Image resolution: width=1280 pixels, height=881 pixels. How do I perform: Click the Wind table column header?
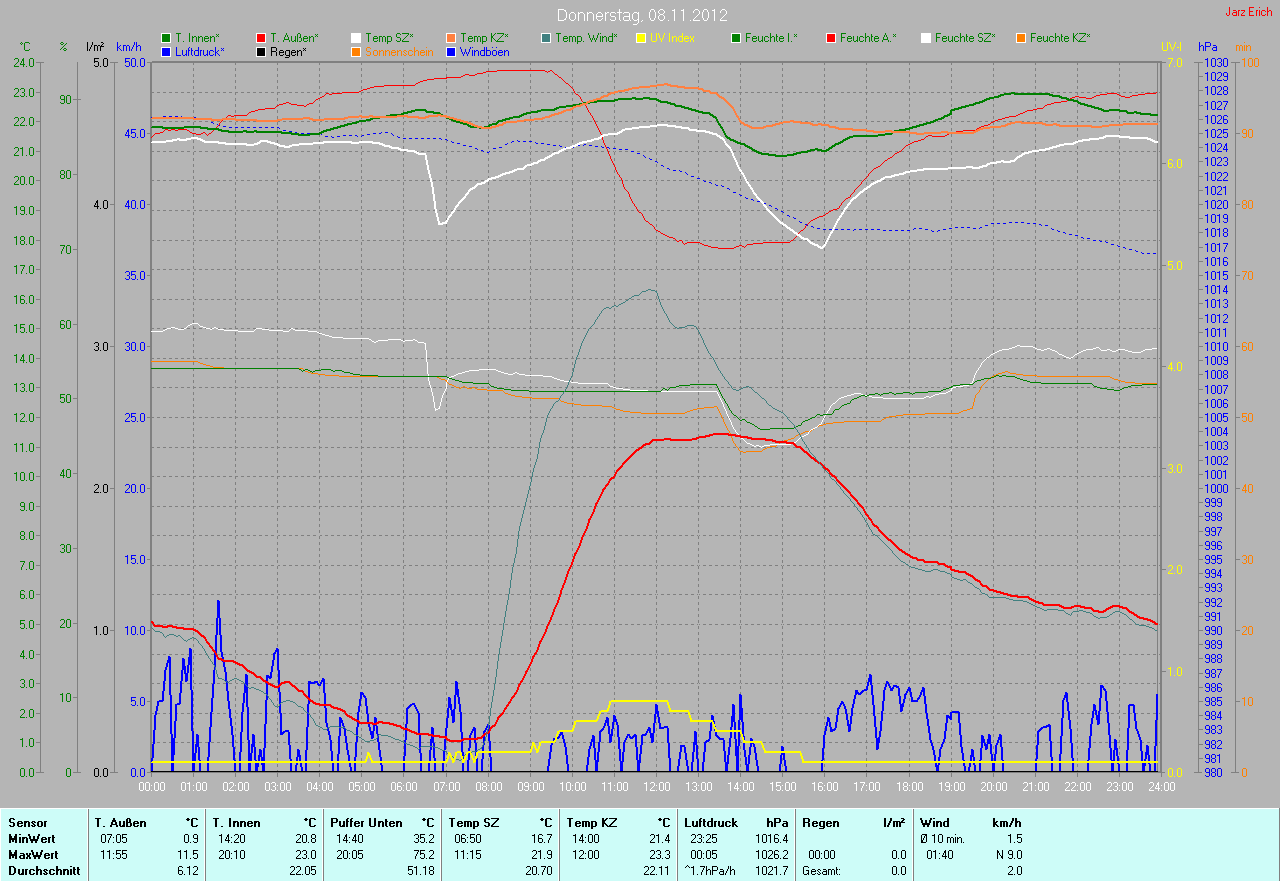pos(935,822)
